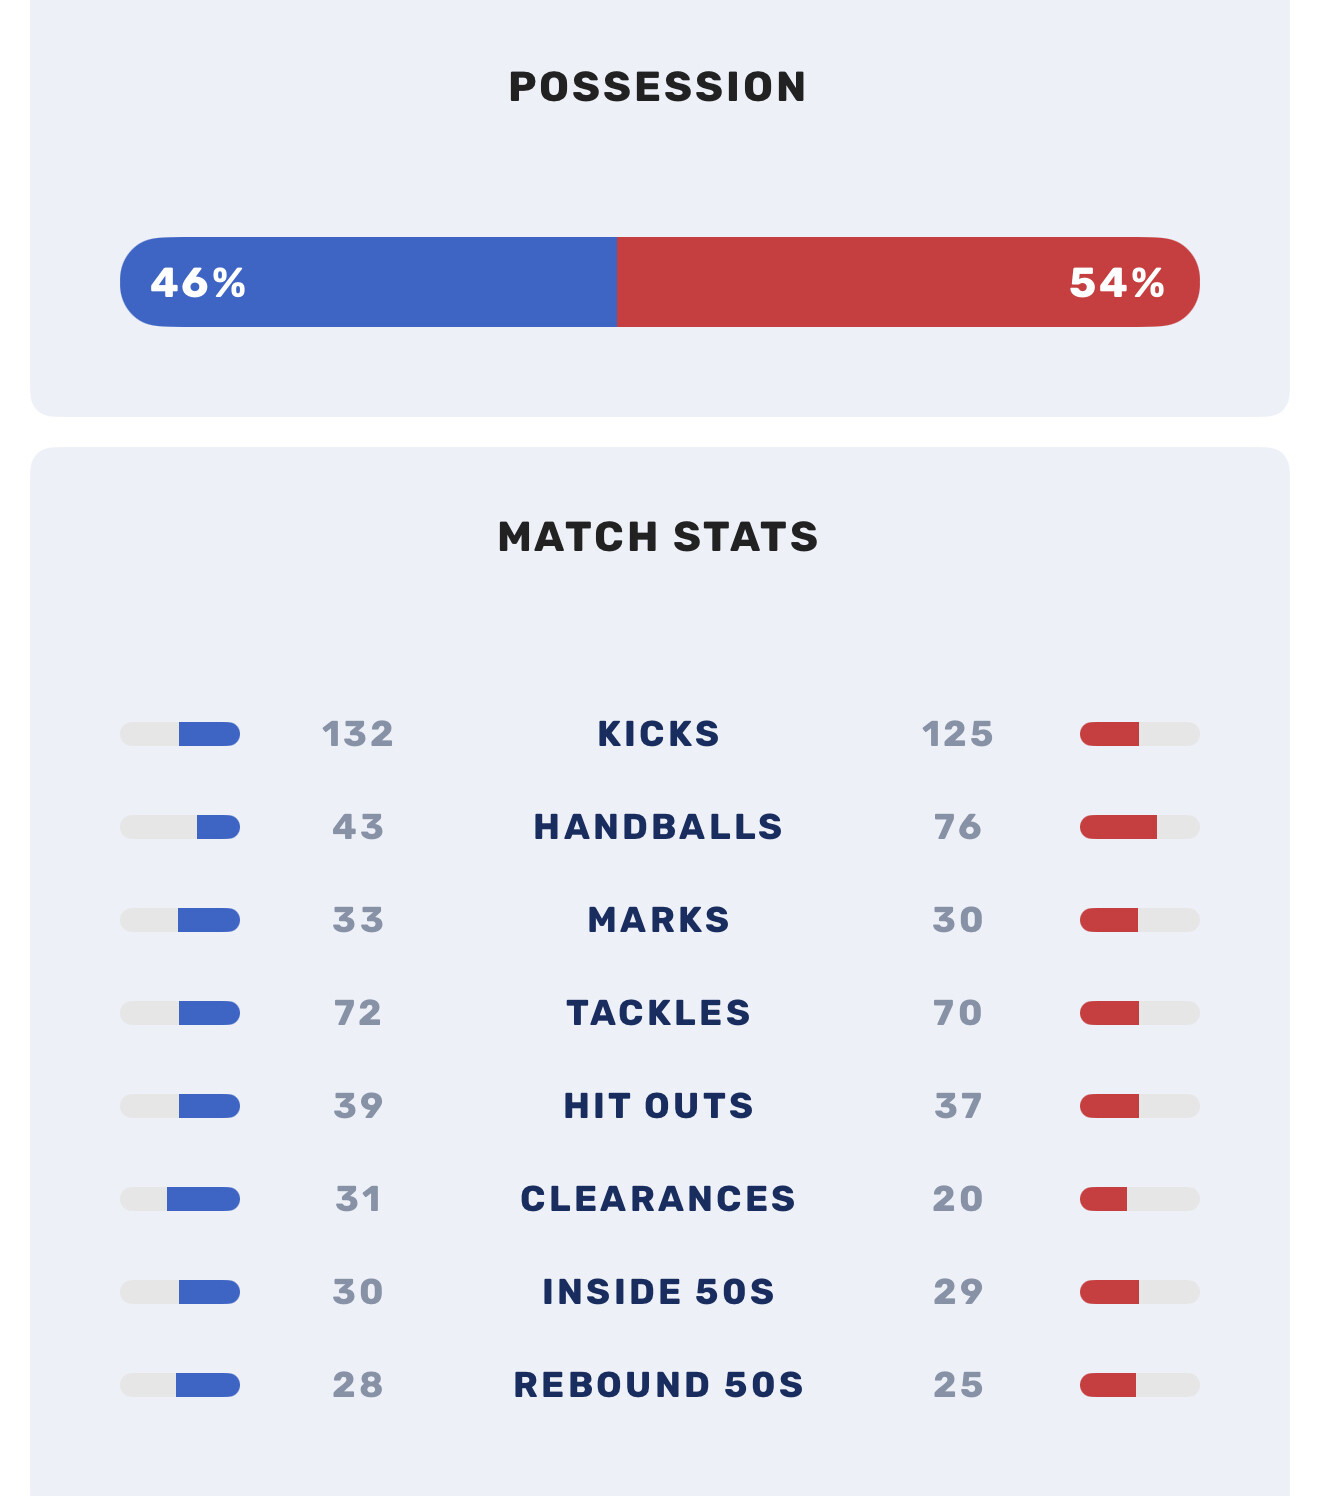This screenshot has width=1320, height=1496.
Task: Click the blue bar beside 31 clearances
Action: tap(203, 1199)
